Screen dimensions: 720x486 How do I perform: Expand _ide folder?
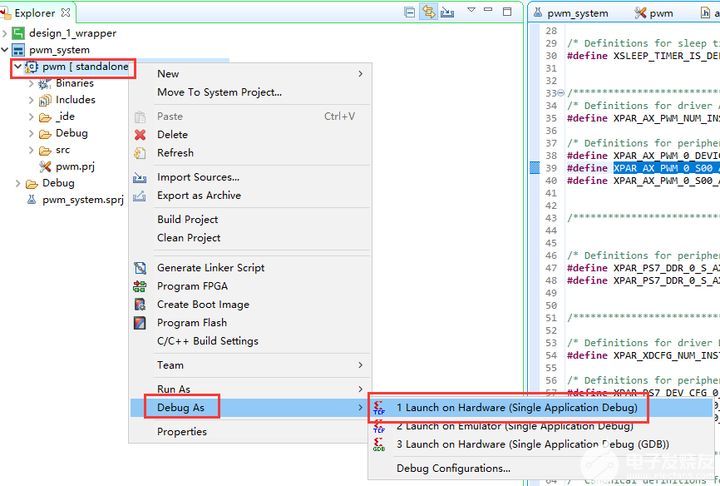point(31,117)
